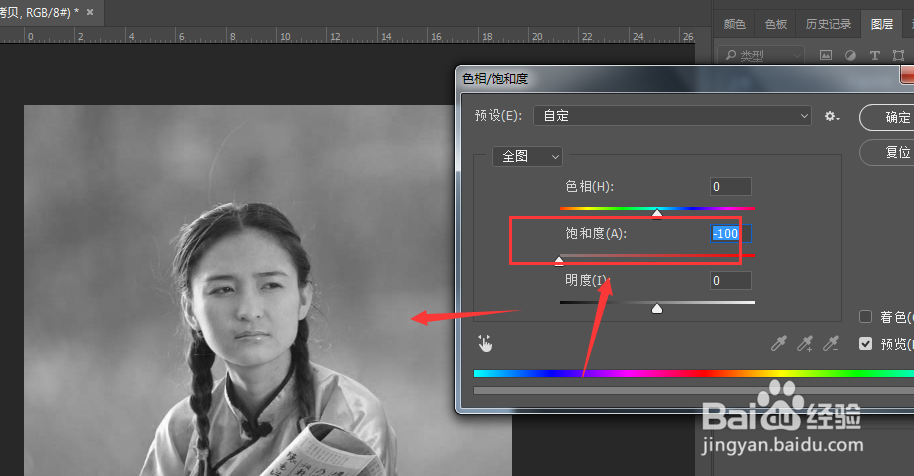Switch to the 色板 panel tab

pyautogui.click(x=776, y=24)
